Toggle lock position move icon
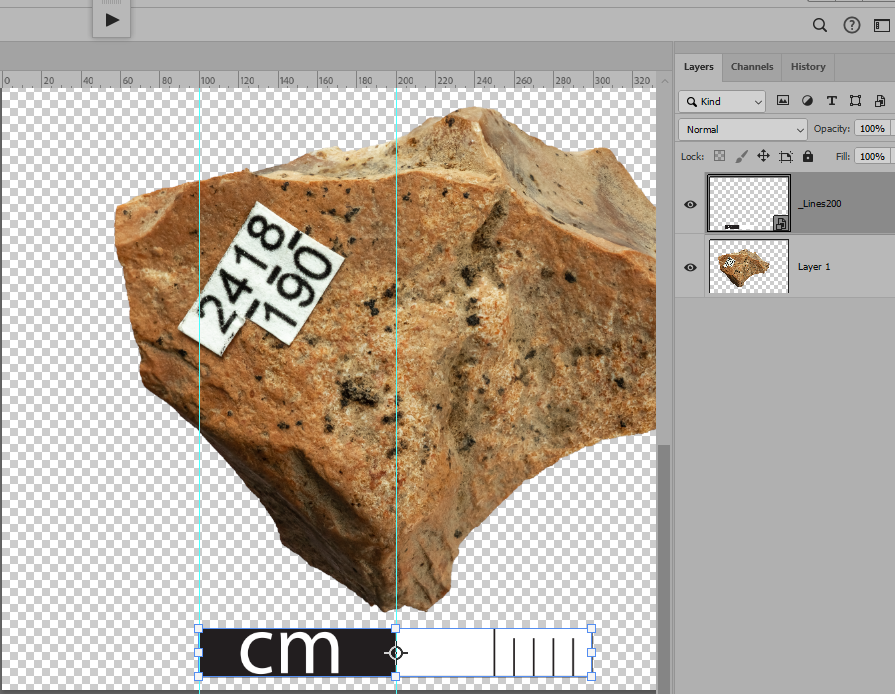This screenshot has height=694, width=895. tap(763, 156)
